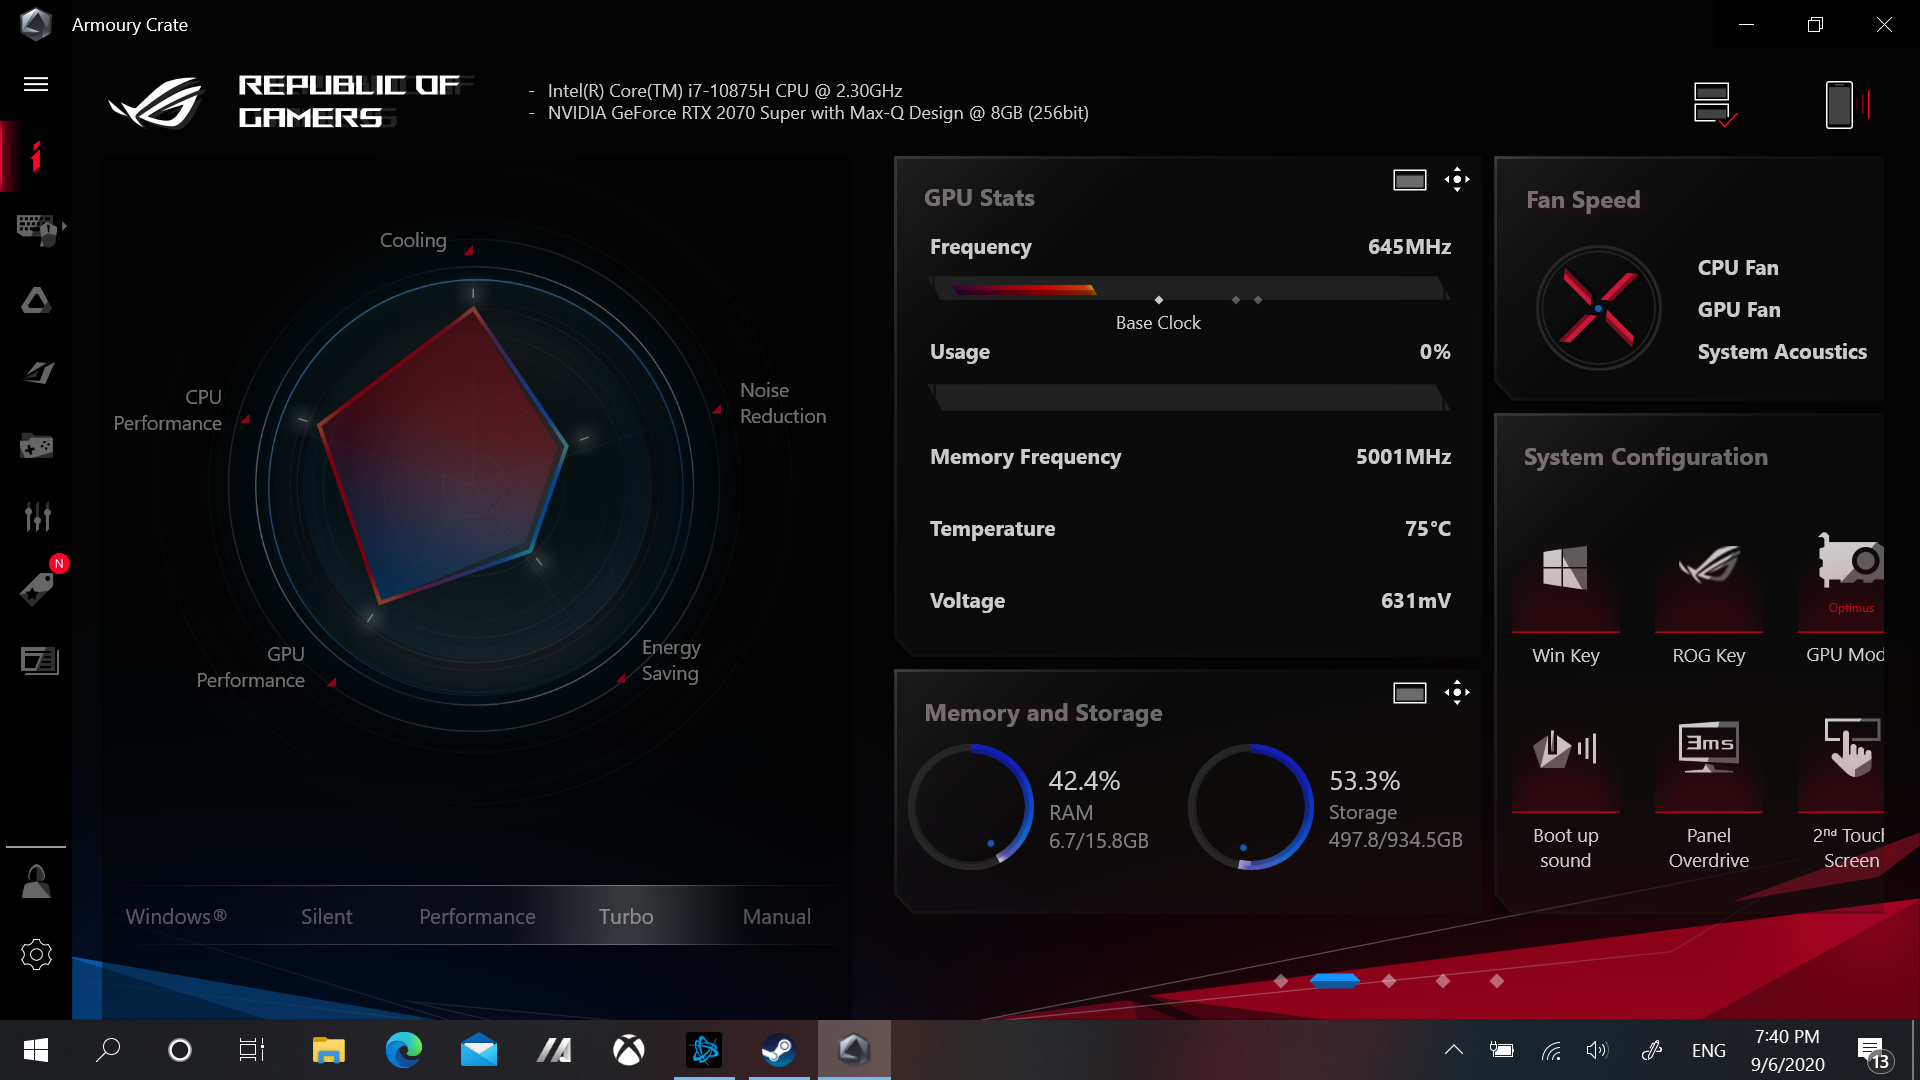Go to the fourth dashboard page dot
The height and width of the screenshot is (1080, 1920).
[x=1443, y=981]
